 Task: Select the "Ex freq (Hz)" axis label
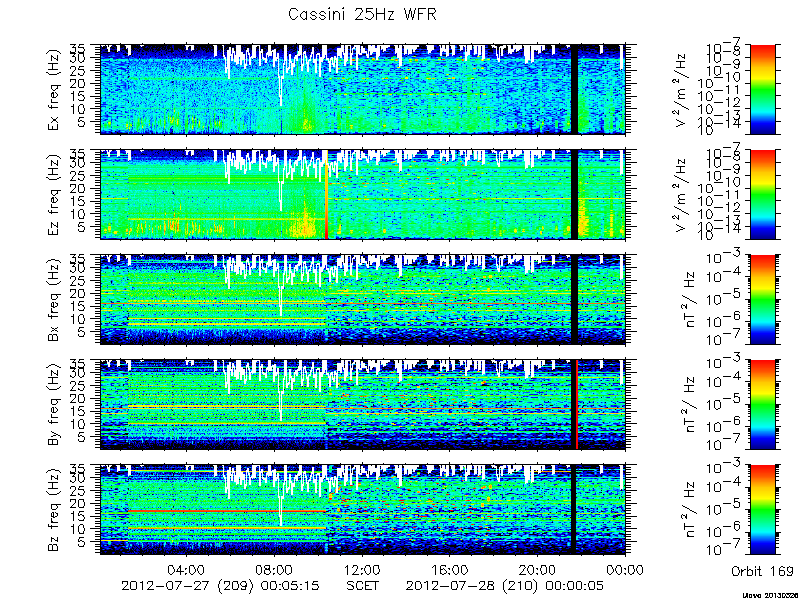(x=54, y=89)
